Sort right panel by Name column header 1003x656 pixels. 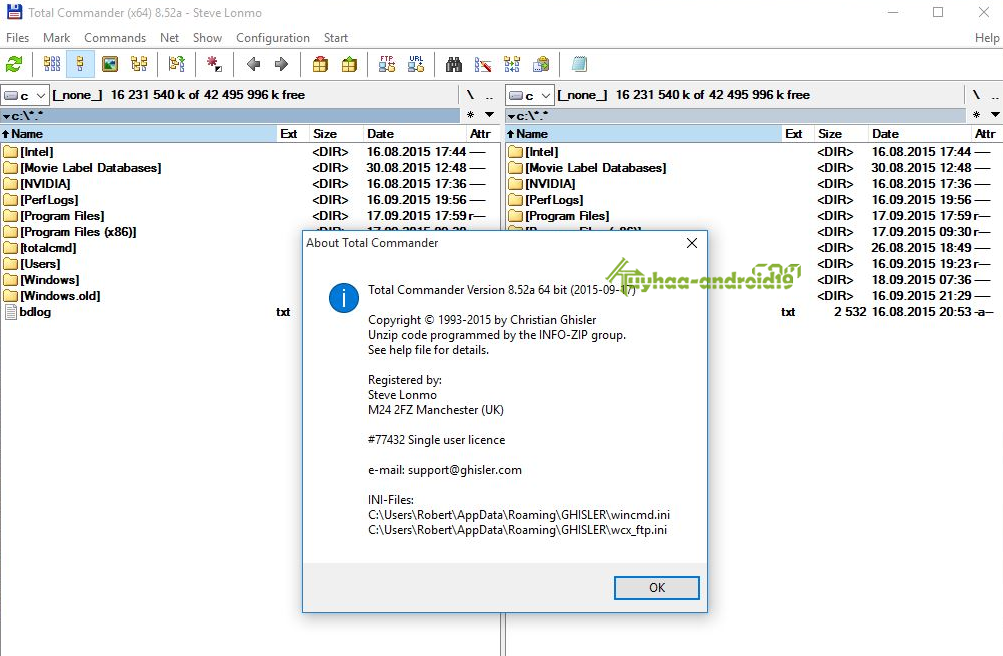[x=644, y=134]
